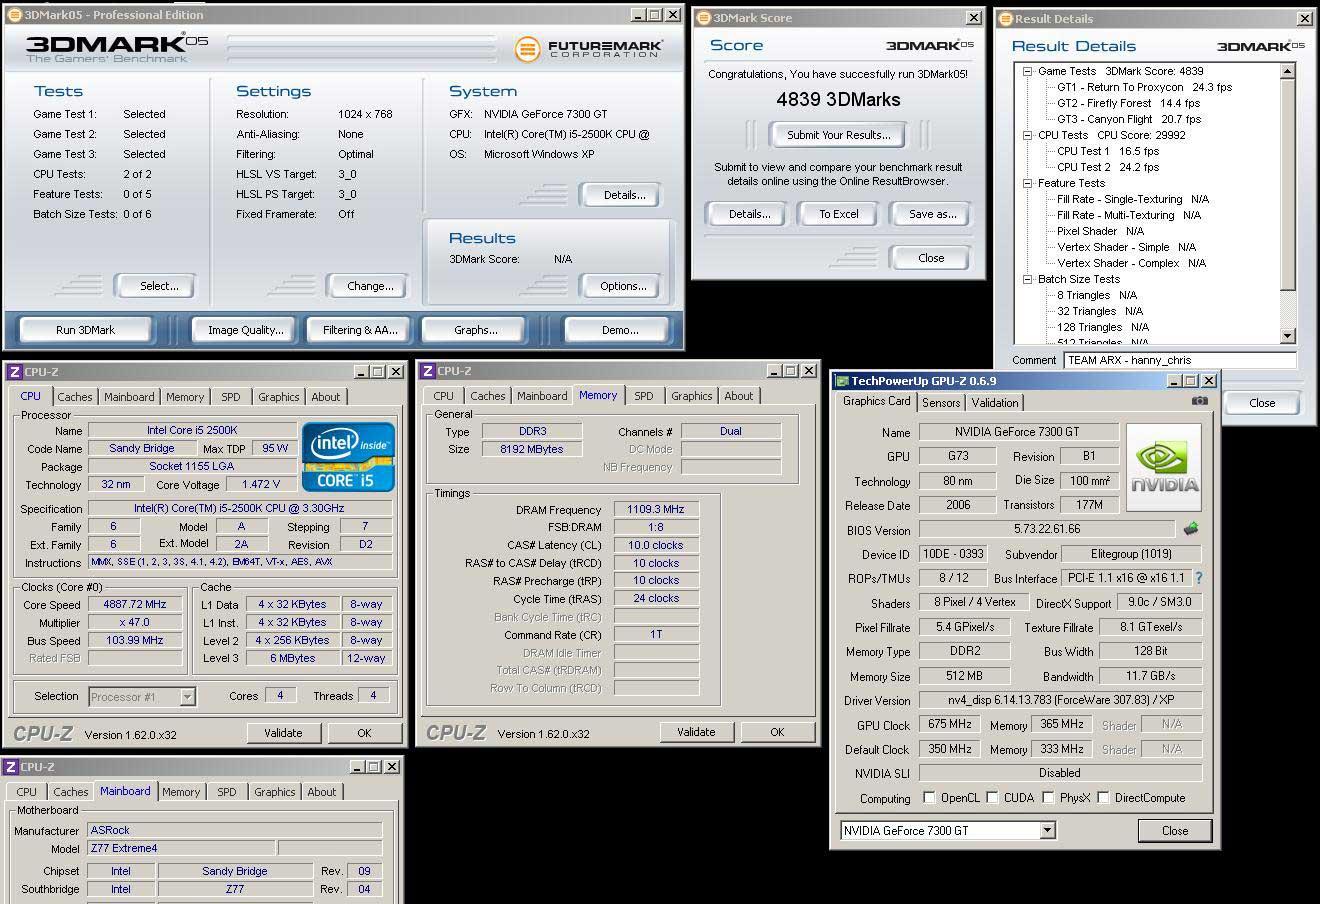Screen dimensions: 1320x904
Task: Open the SPD tab in CPU-Z Memory window
Action: coord(644,396)
